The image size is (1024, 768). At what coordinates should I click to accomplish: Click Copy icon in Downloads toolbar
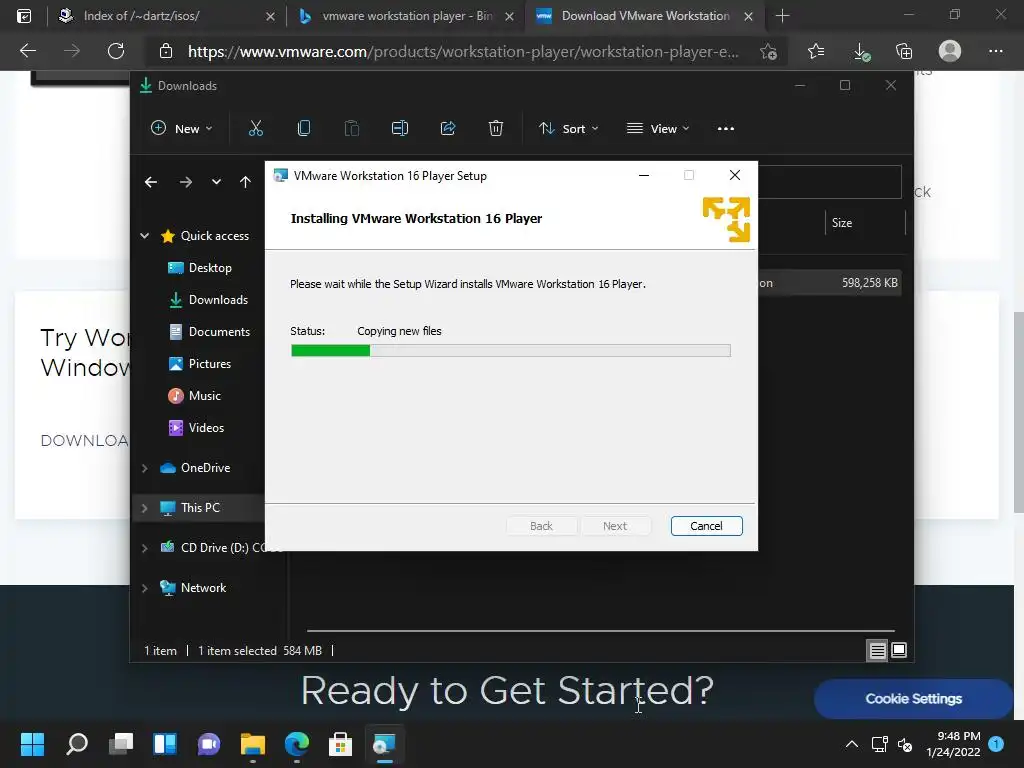pyautogui.click(x=304, y=129)
